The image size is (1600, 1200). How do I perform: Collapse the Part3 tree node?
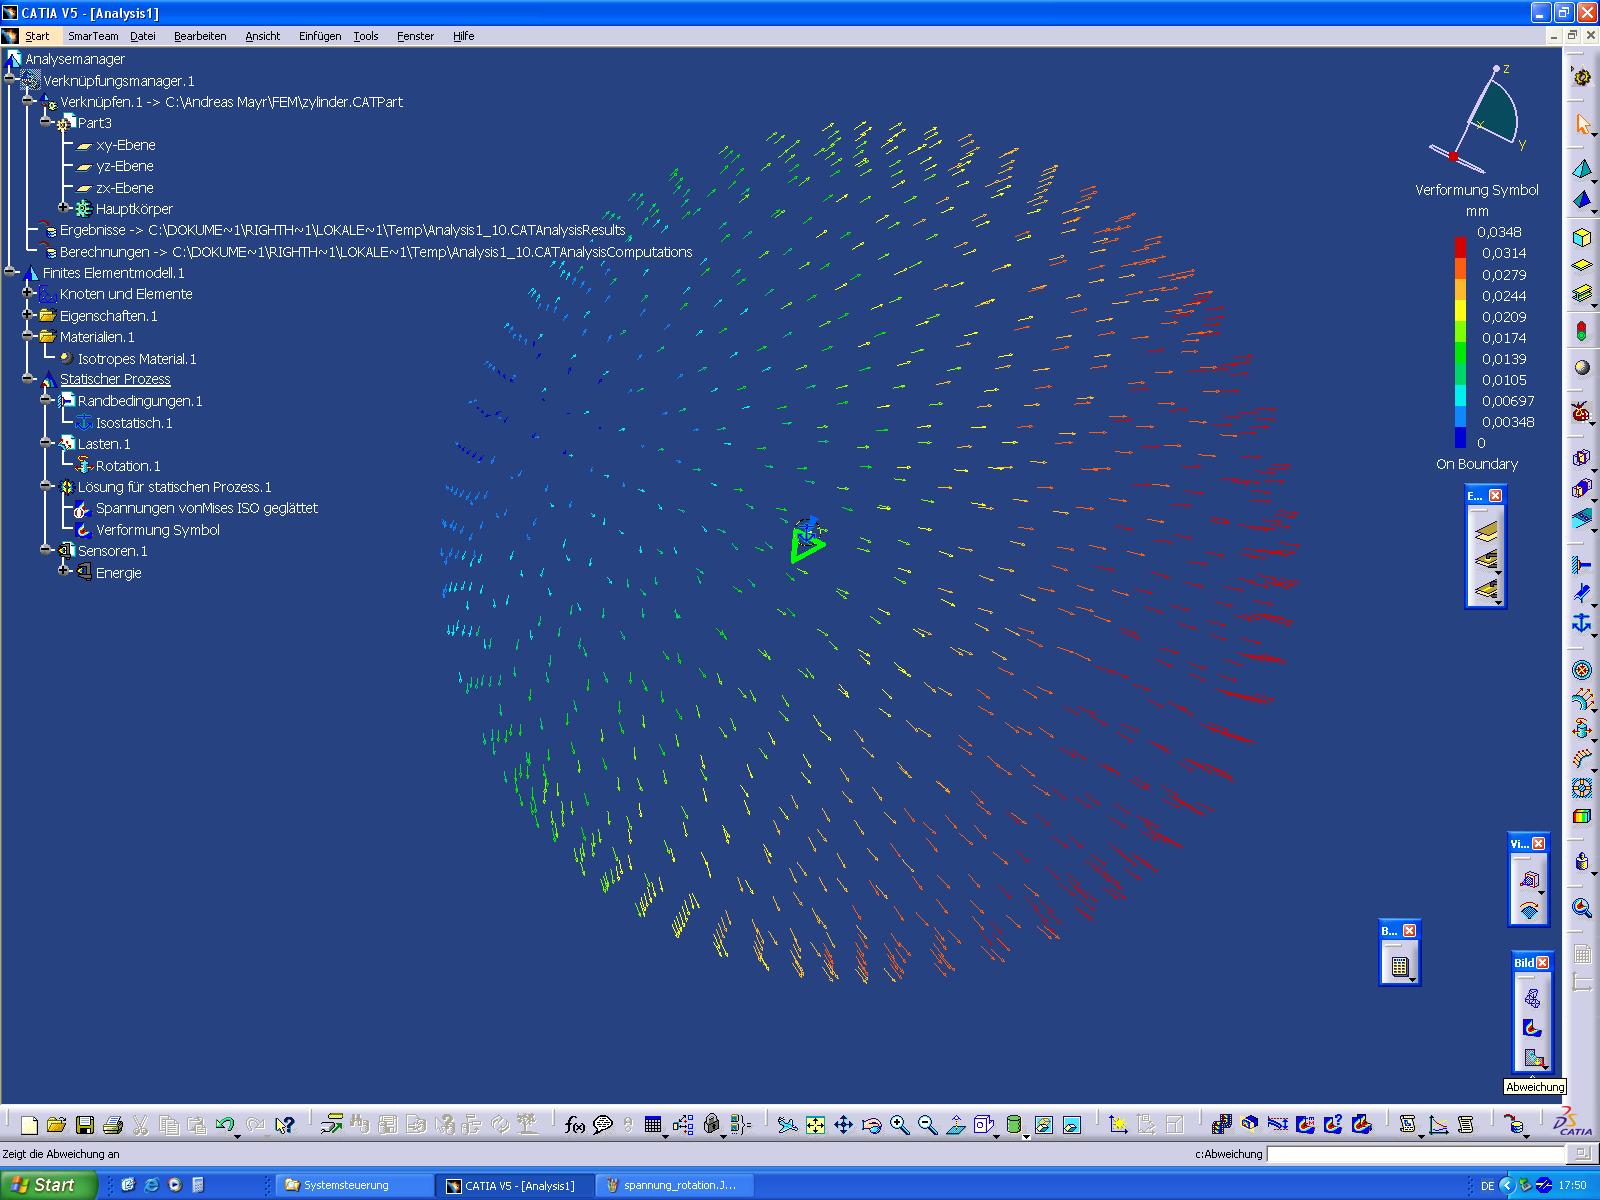[46, 122]
